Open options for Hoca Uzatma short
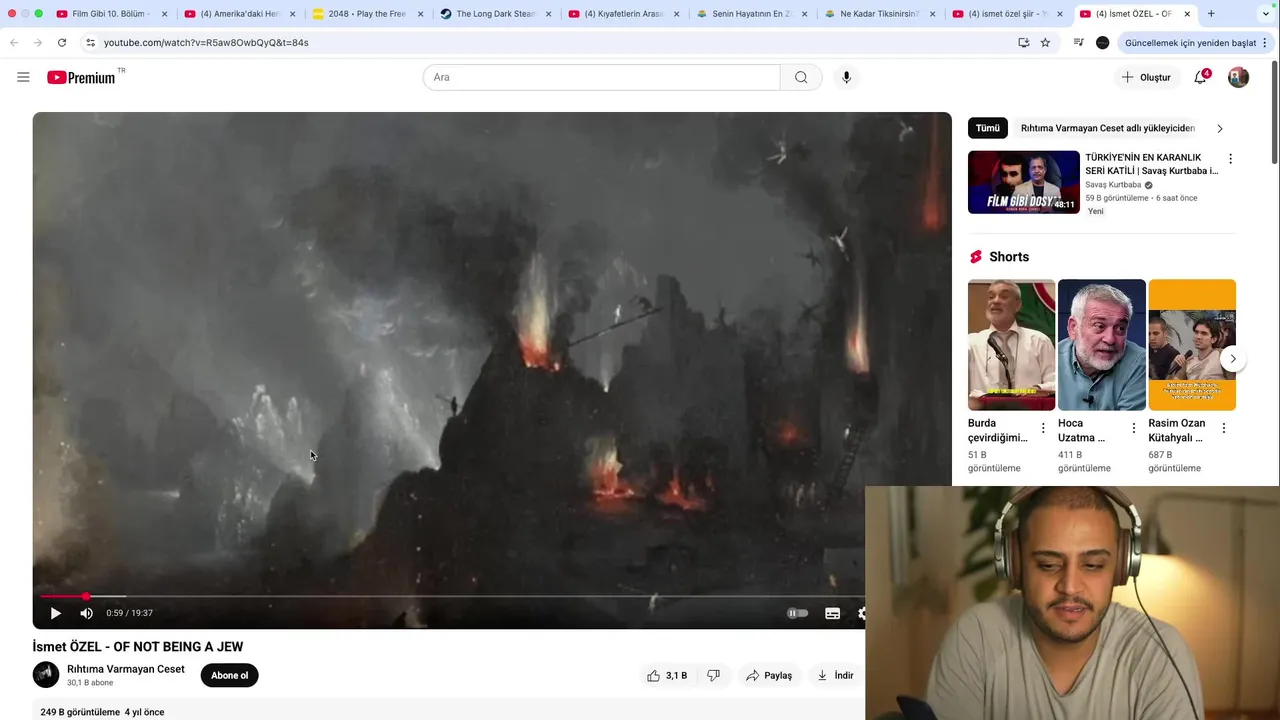 click(x=1133, y=428)
